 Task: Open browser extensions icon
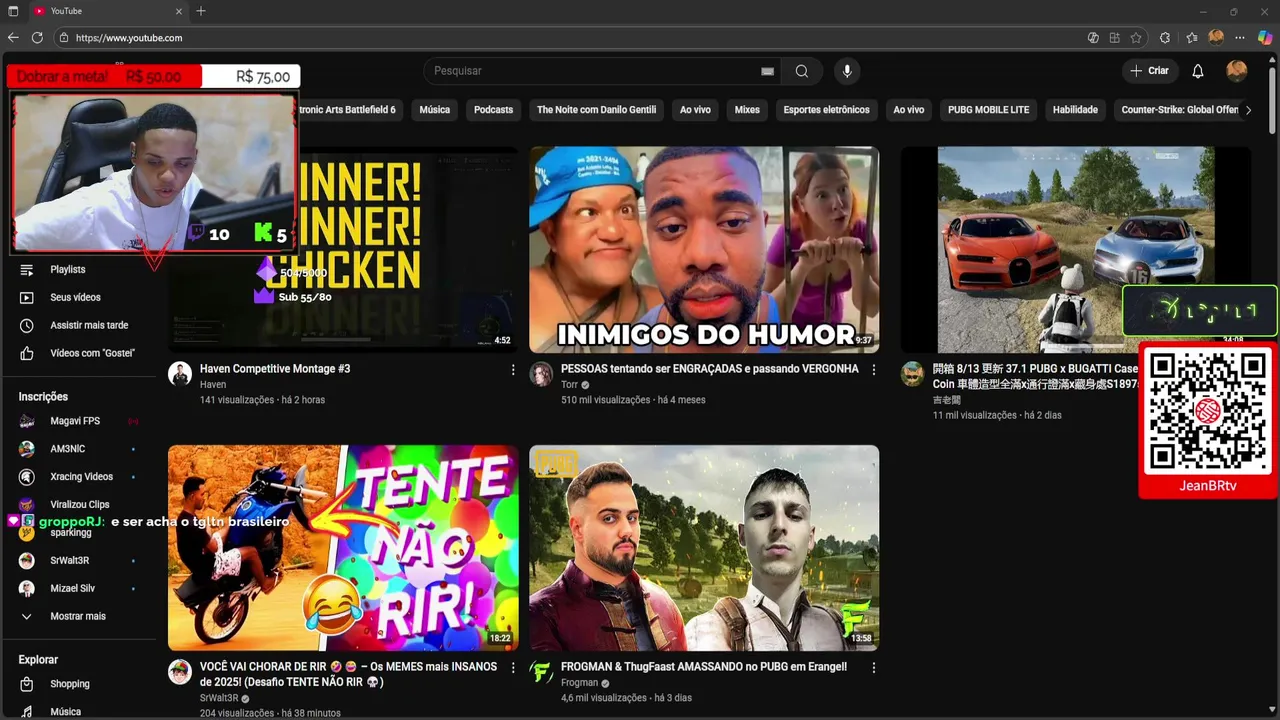click(x=1165, y=38)
